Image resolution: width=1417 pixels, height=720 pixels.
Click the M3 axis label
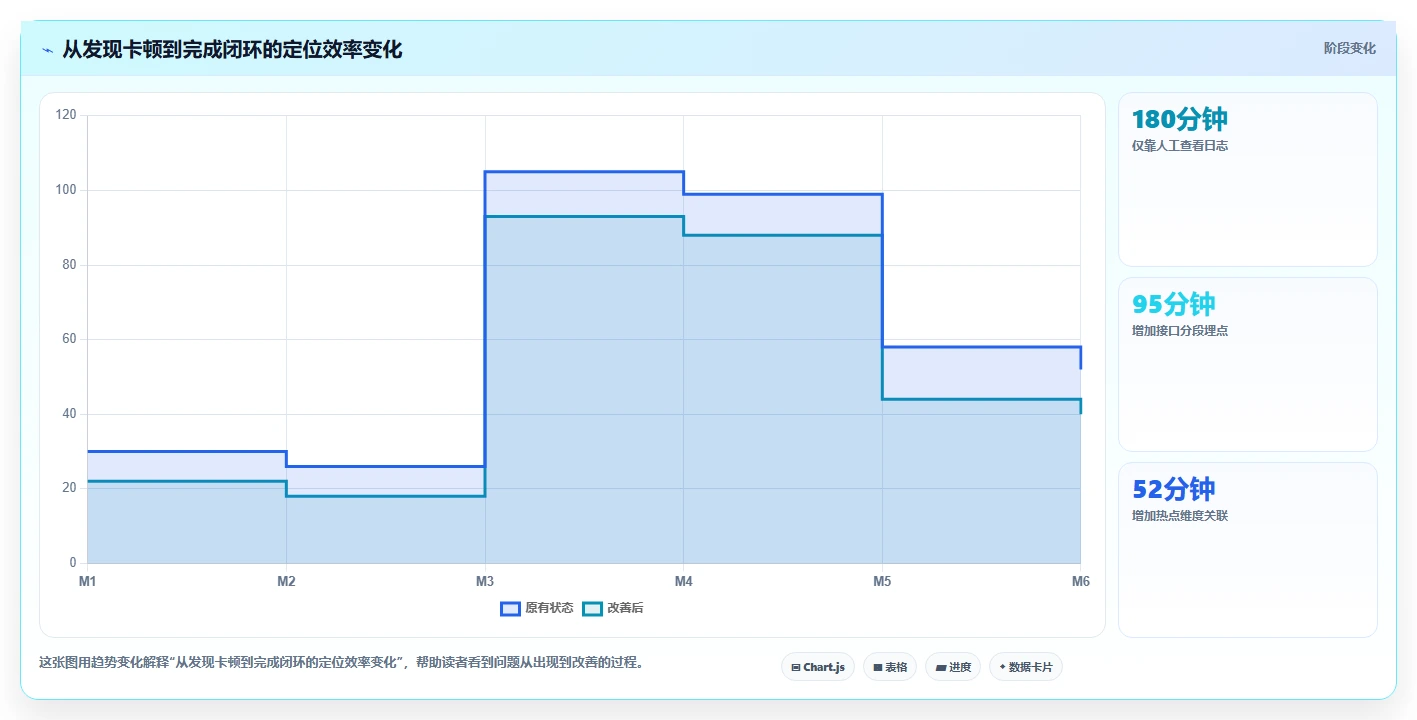[x=485, y=581]
